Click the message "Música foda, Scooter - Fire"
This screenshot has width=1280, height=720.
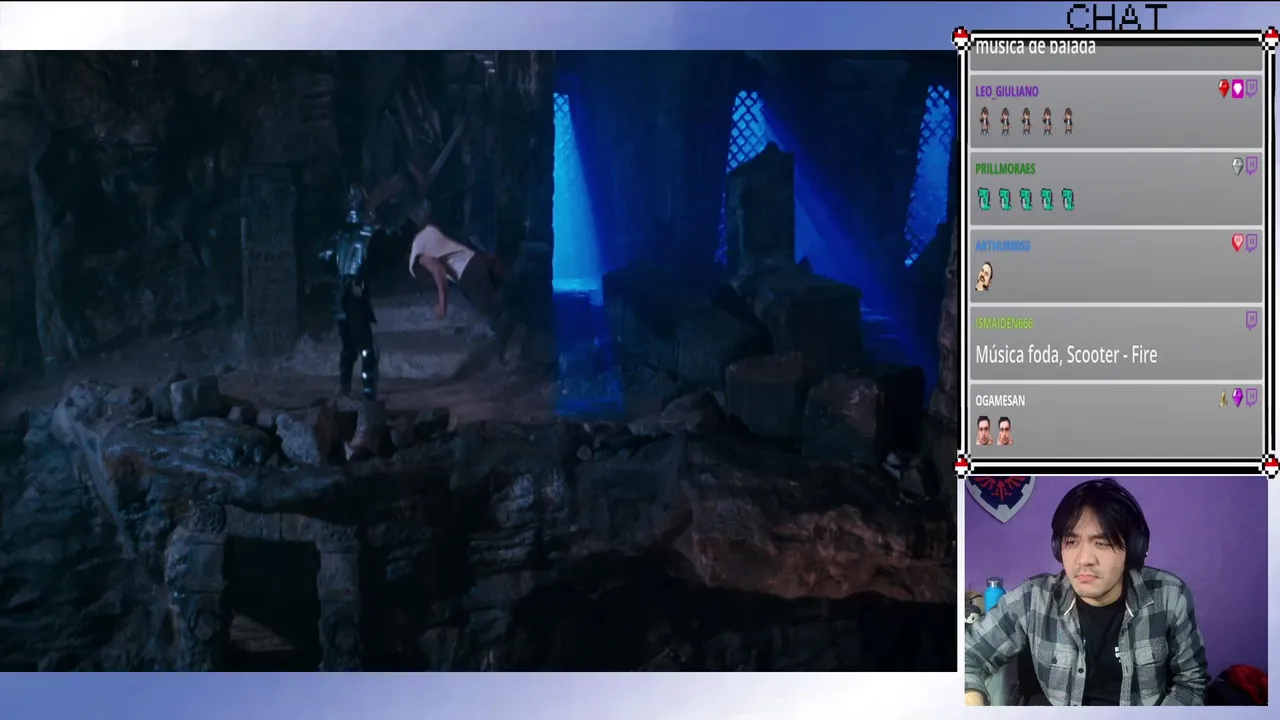1066,355
